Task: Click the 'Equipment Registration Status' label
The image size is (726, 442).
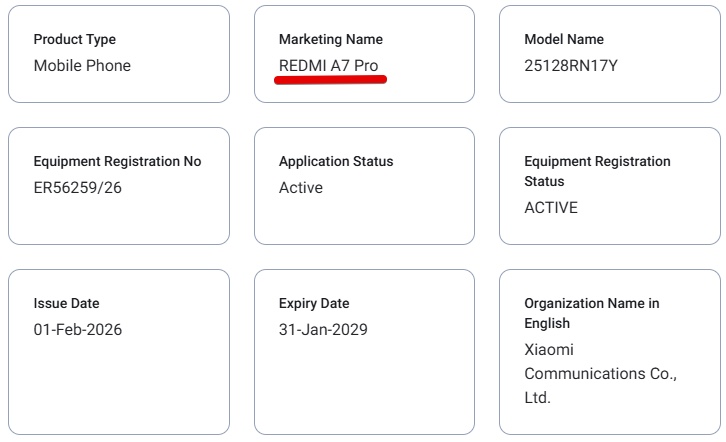Action: click(597, 171)
